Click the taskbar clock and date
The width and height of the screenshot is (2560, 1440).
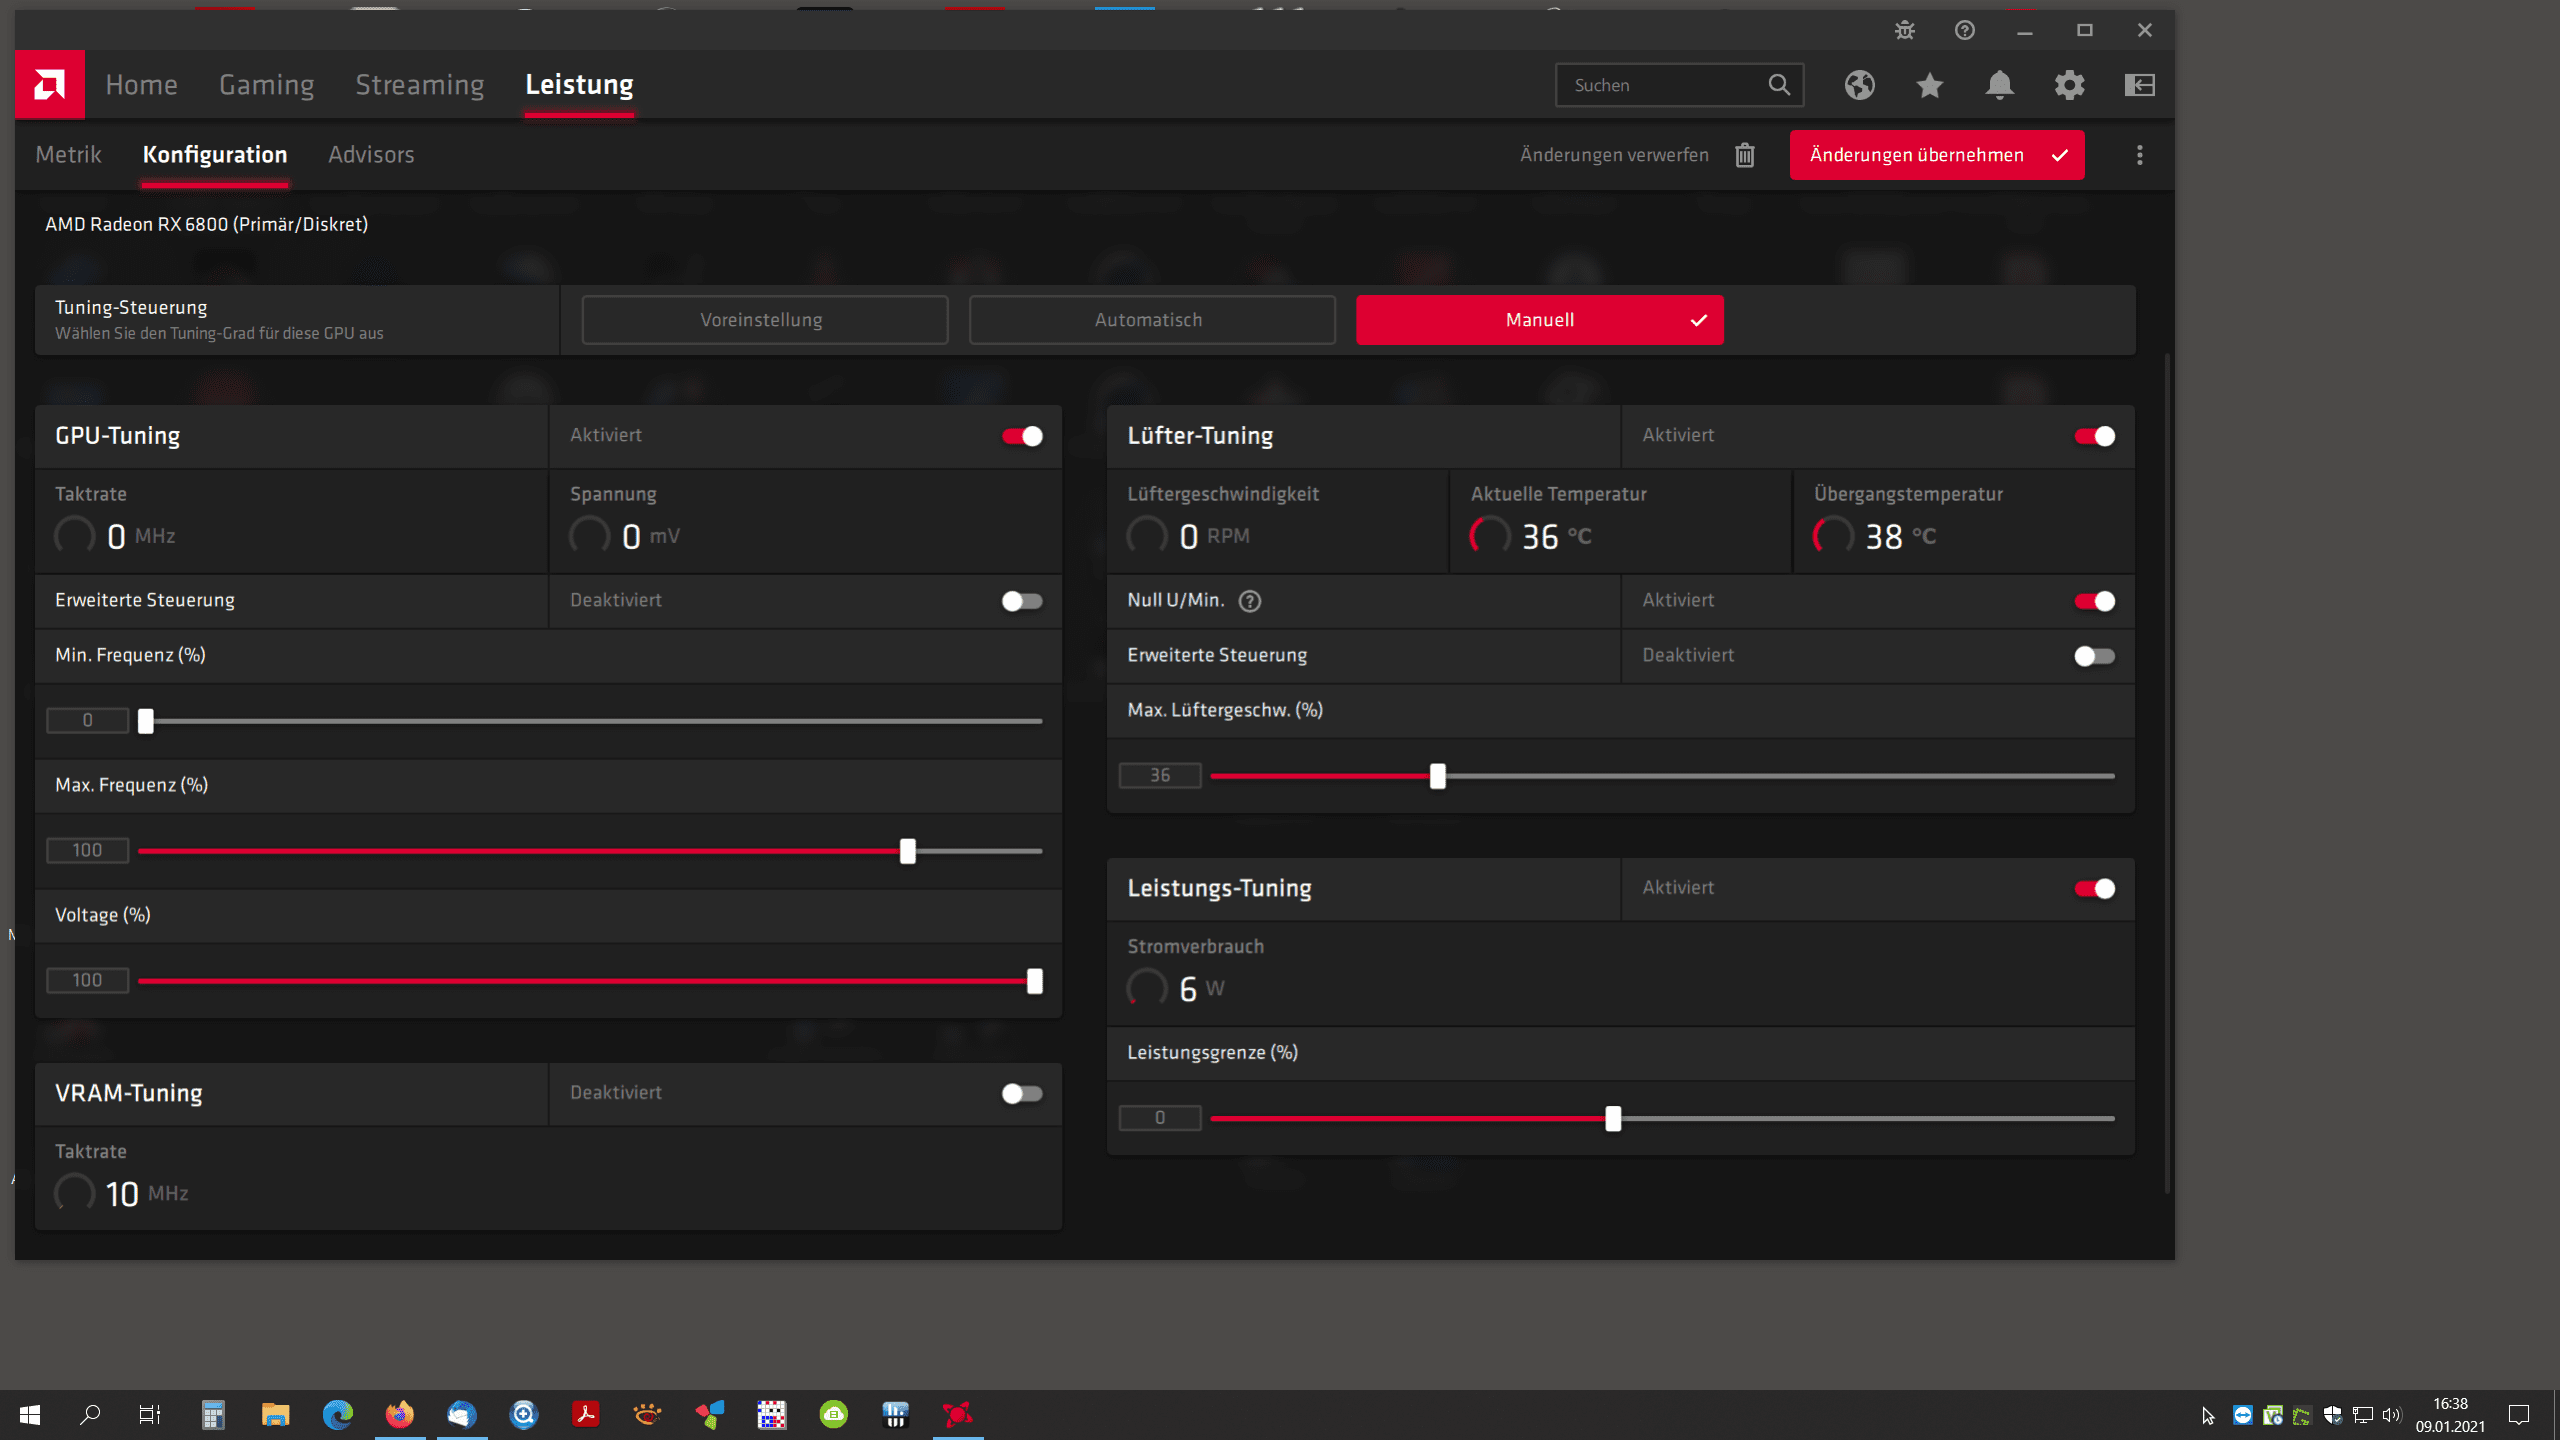point(2450,1415)
